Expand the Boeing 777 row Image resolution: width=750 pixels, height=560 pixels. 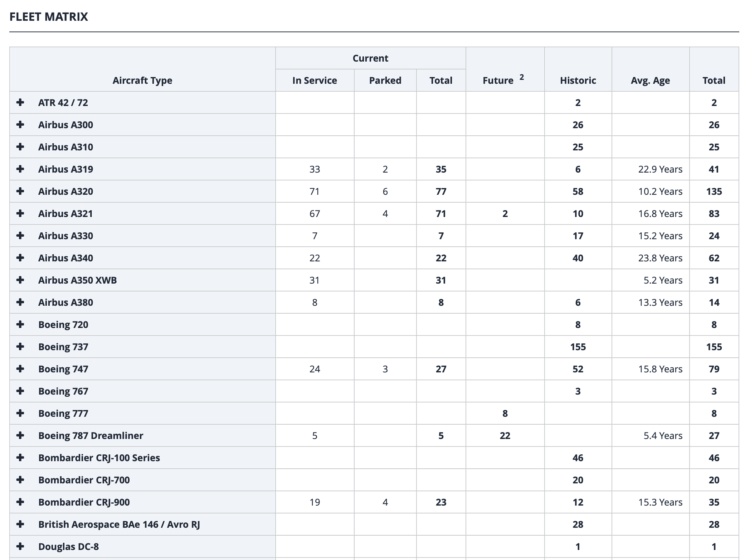[20, 413]
